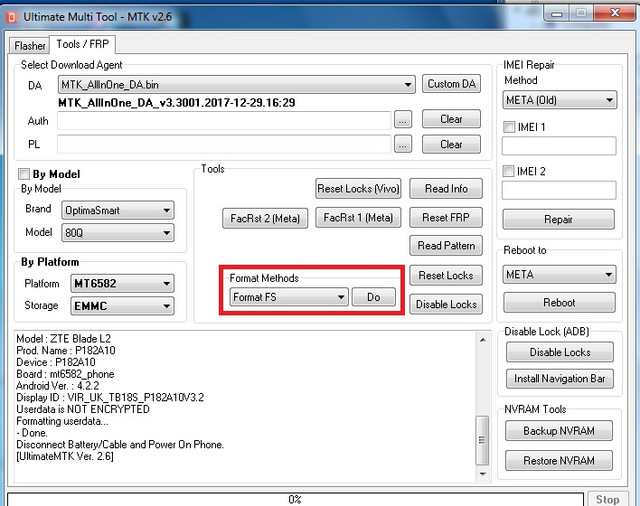
Task: Click FacRst 1 (Meta) button
Action: pos(358,217)
